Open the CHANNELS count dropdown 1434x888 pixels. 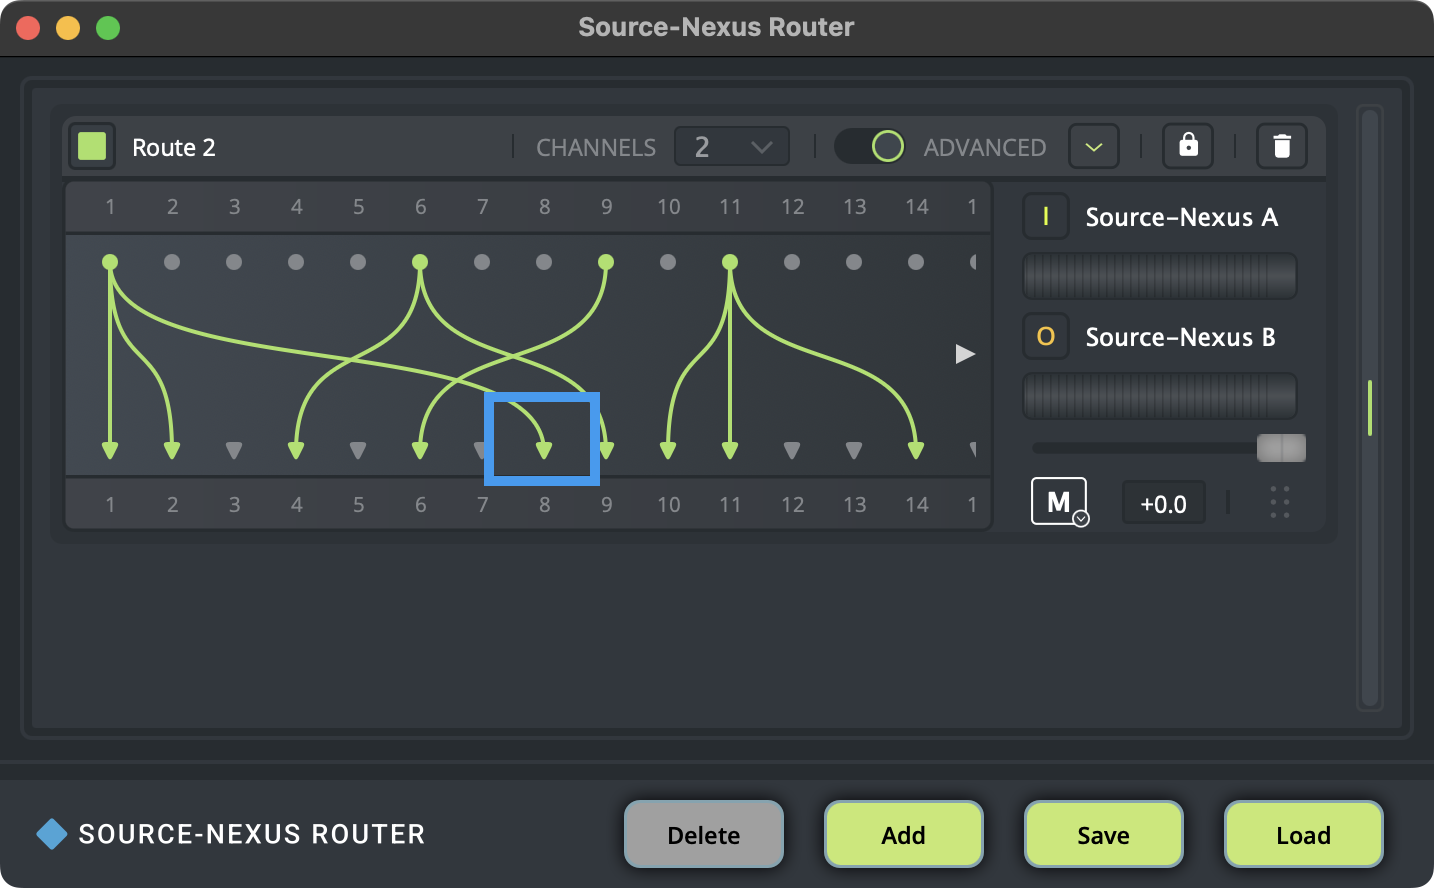tap(732, 147)
